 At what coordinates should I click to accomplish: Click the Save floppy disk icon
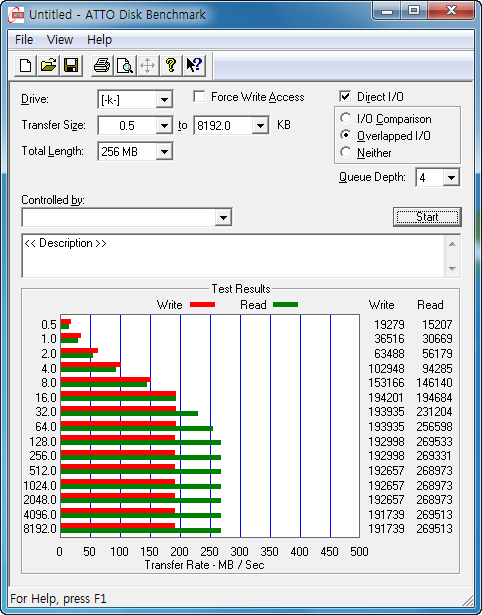[x=71, y=65]
